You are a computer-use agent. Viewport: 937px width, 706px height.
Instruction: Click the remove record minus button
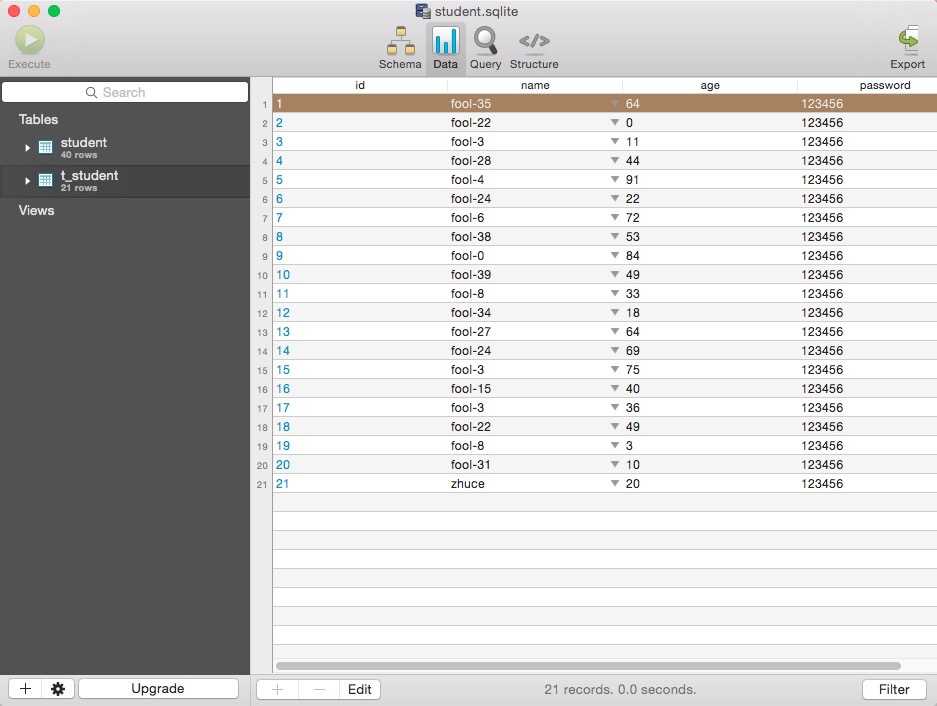pyautogui.click(x=319, y=689)
